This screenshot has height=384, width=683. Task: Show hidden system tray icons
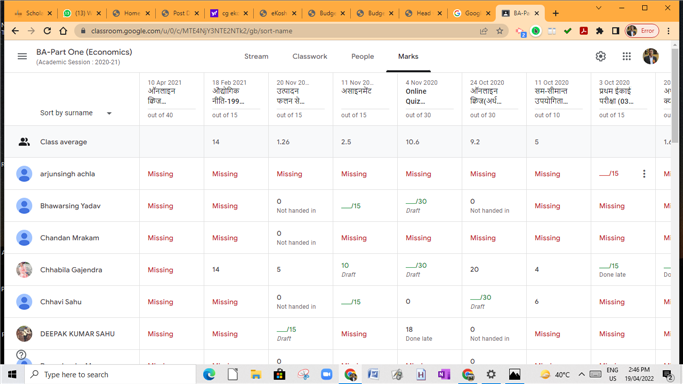(582, 374)
